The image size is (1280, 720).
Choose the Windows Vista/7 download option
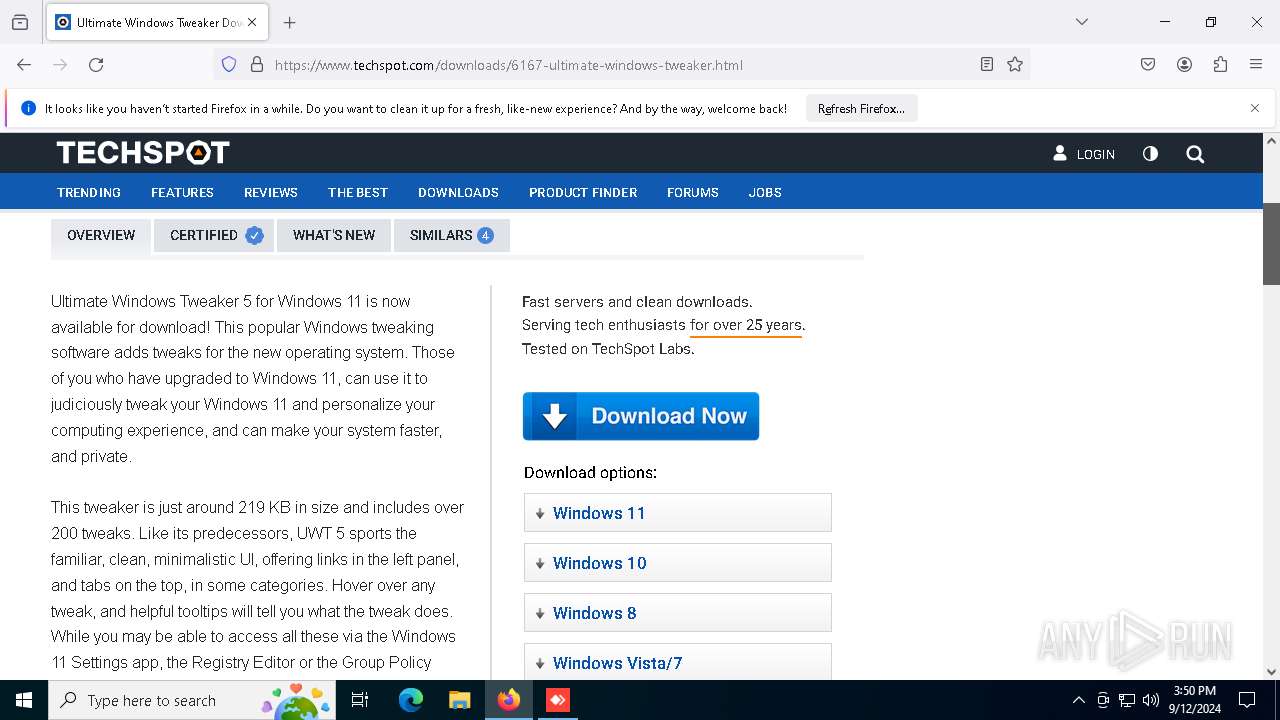pos(678,662)
